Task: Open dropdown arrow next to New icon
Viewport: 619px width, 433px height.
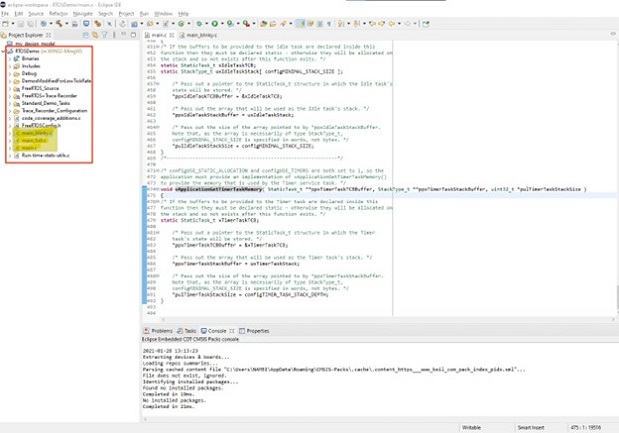Action: [13, 24]
